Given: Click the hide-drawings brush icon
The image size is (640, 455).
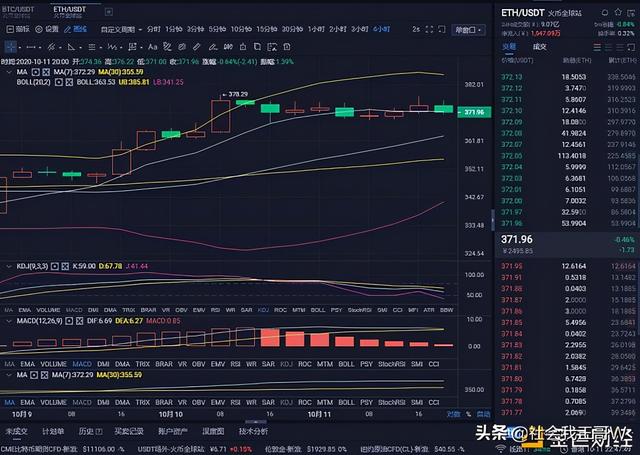Looking at the screenshot, I should pyautogui.click(x=167, y=47).
